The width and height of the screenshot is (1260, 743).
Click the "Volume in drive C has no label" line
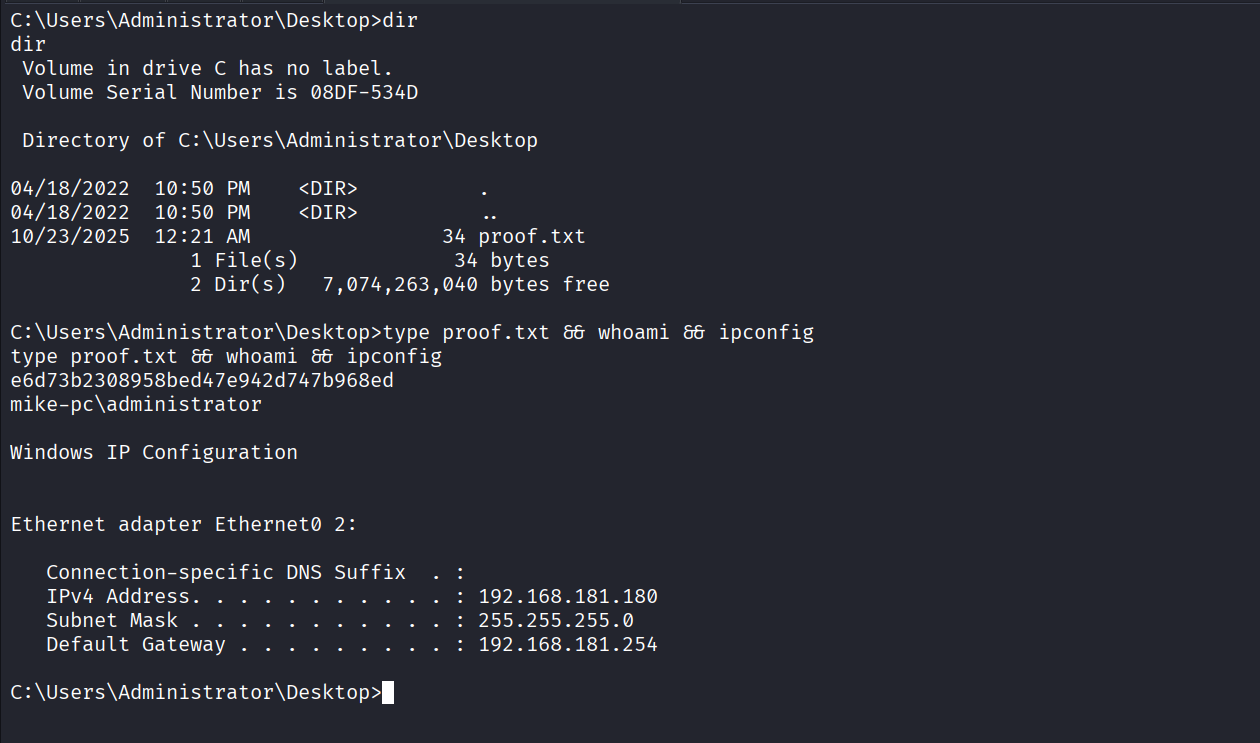(207, 69)
